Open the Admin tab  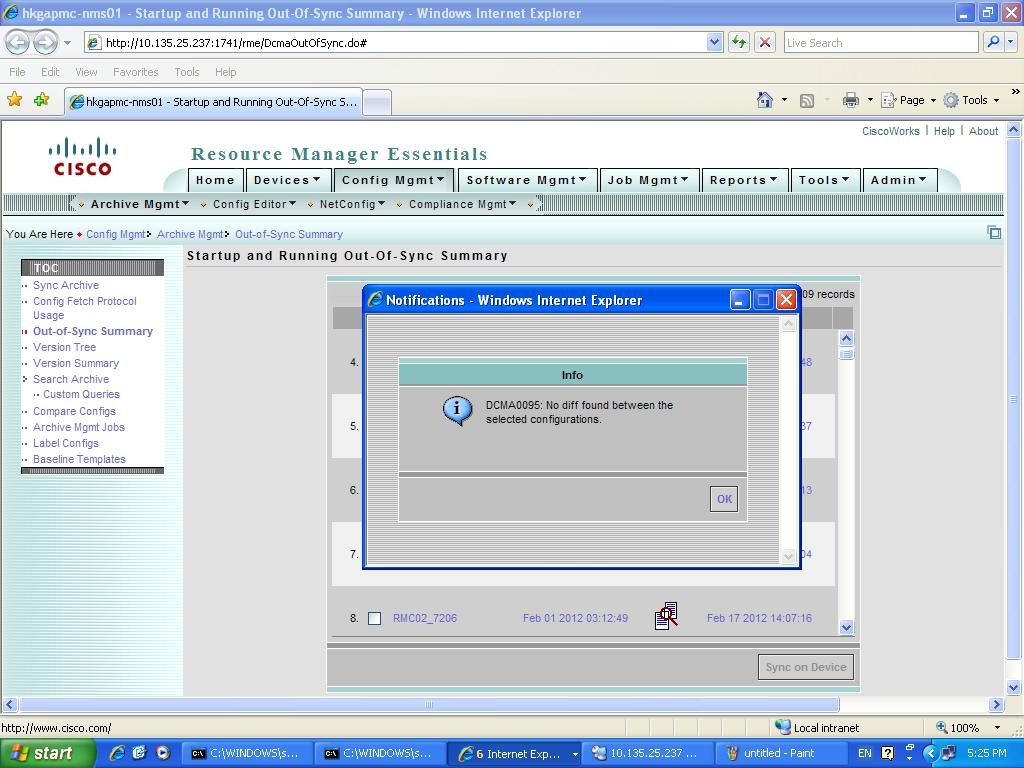click(x=899, y=180)
